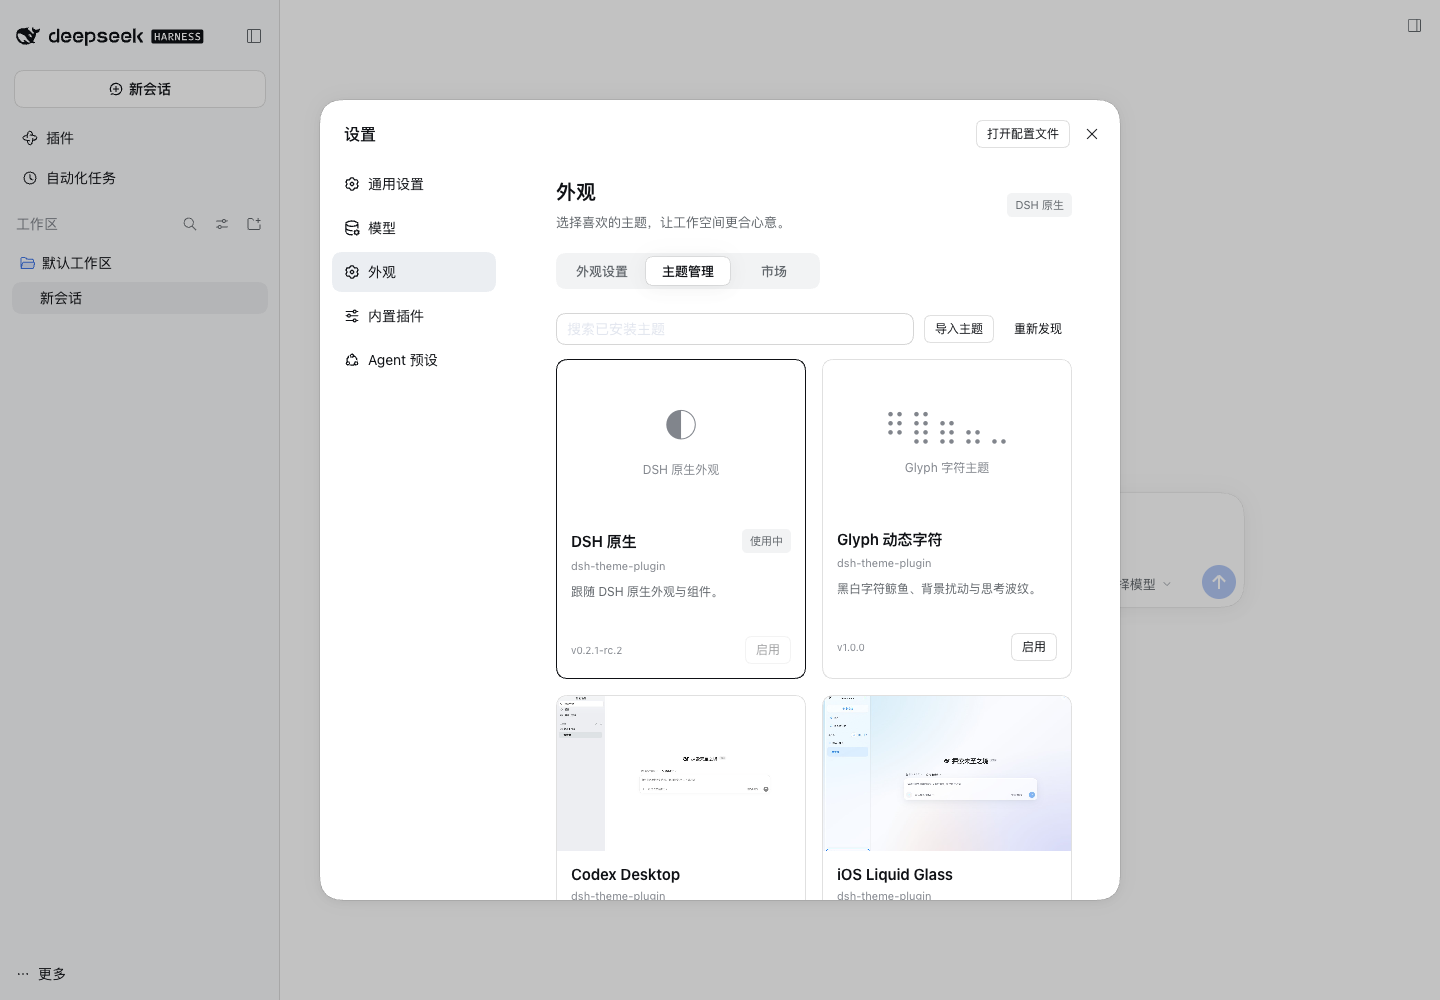This screenshot has height=1000, width=1440.
Task: Open 内置插件 settings section
Action: 414,316
